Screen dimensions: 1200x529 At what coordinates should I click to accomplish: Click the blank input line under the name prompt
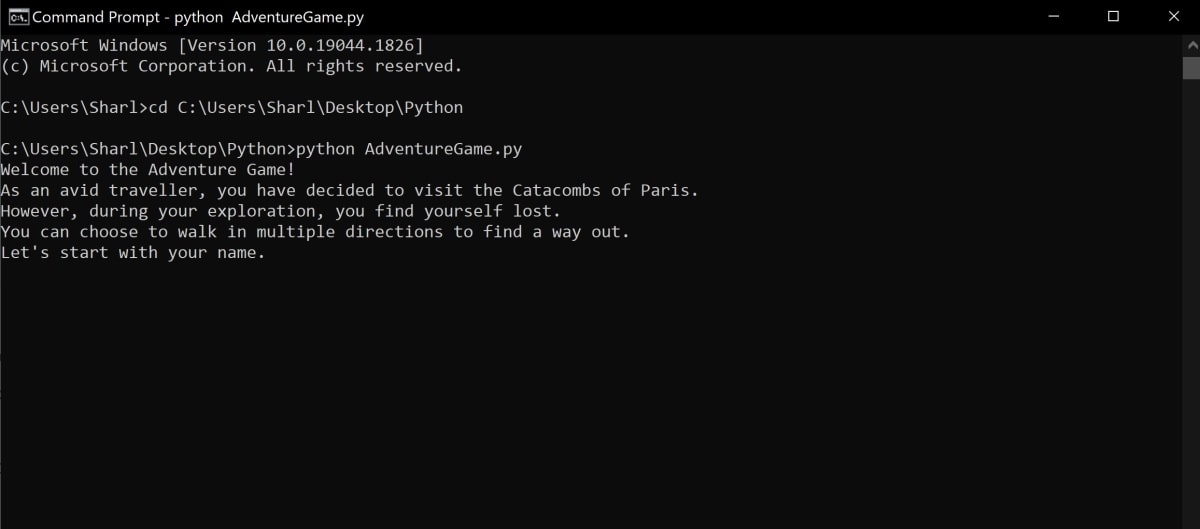pos(590,274)
